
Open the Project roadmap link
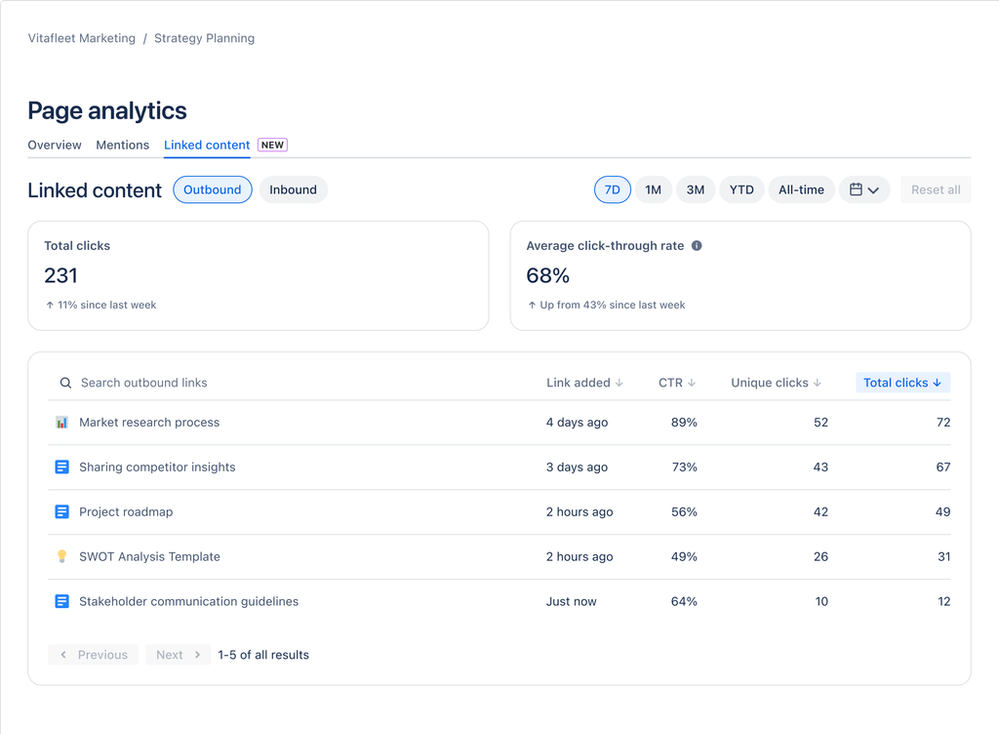(126, 512)
